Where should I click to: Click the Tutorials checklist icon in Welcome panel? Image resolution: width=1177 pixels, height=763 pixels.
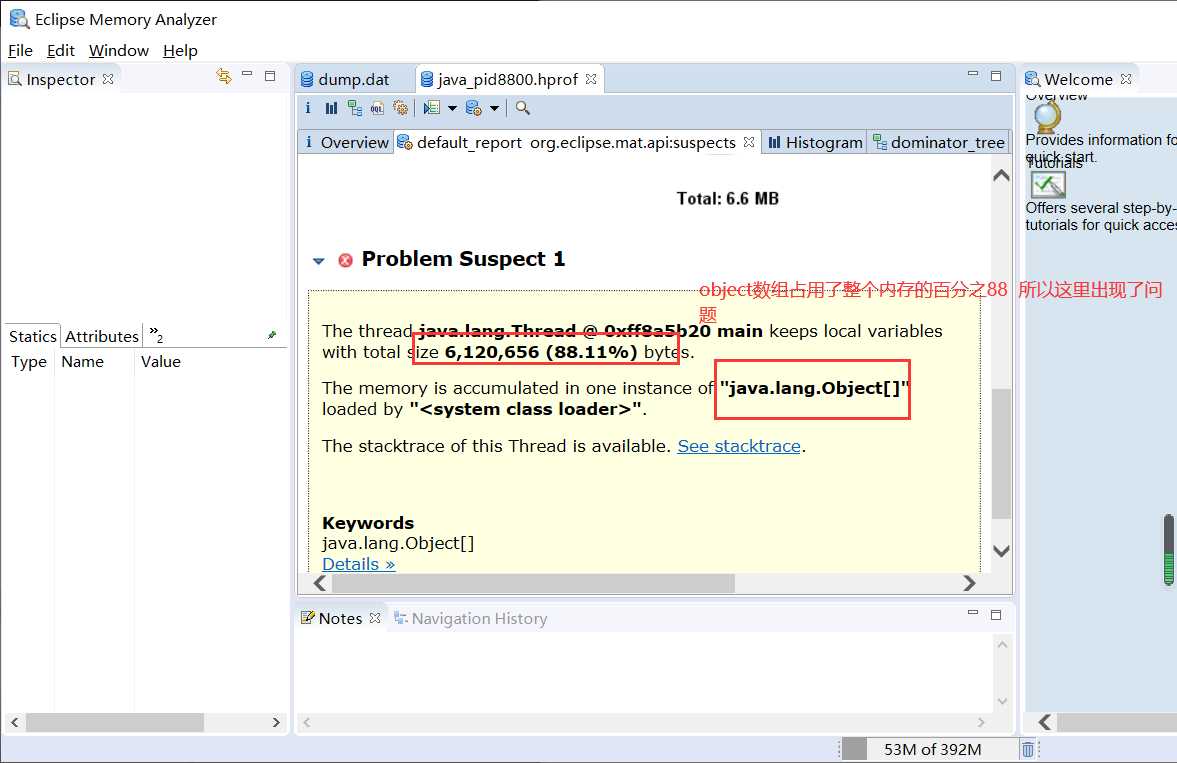[1048, 184]
